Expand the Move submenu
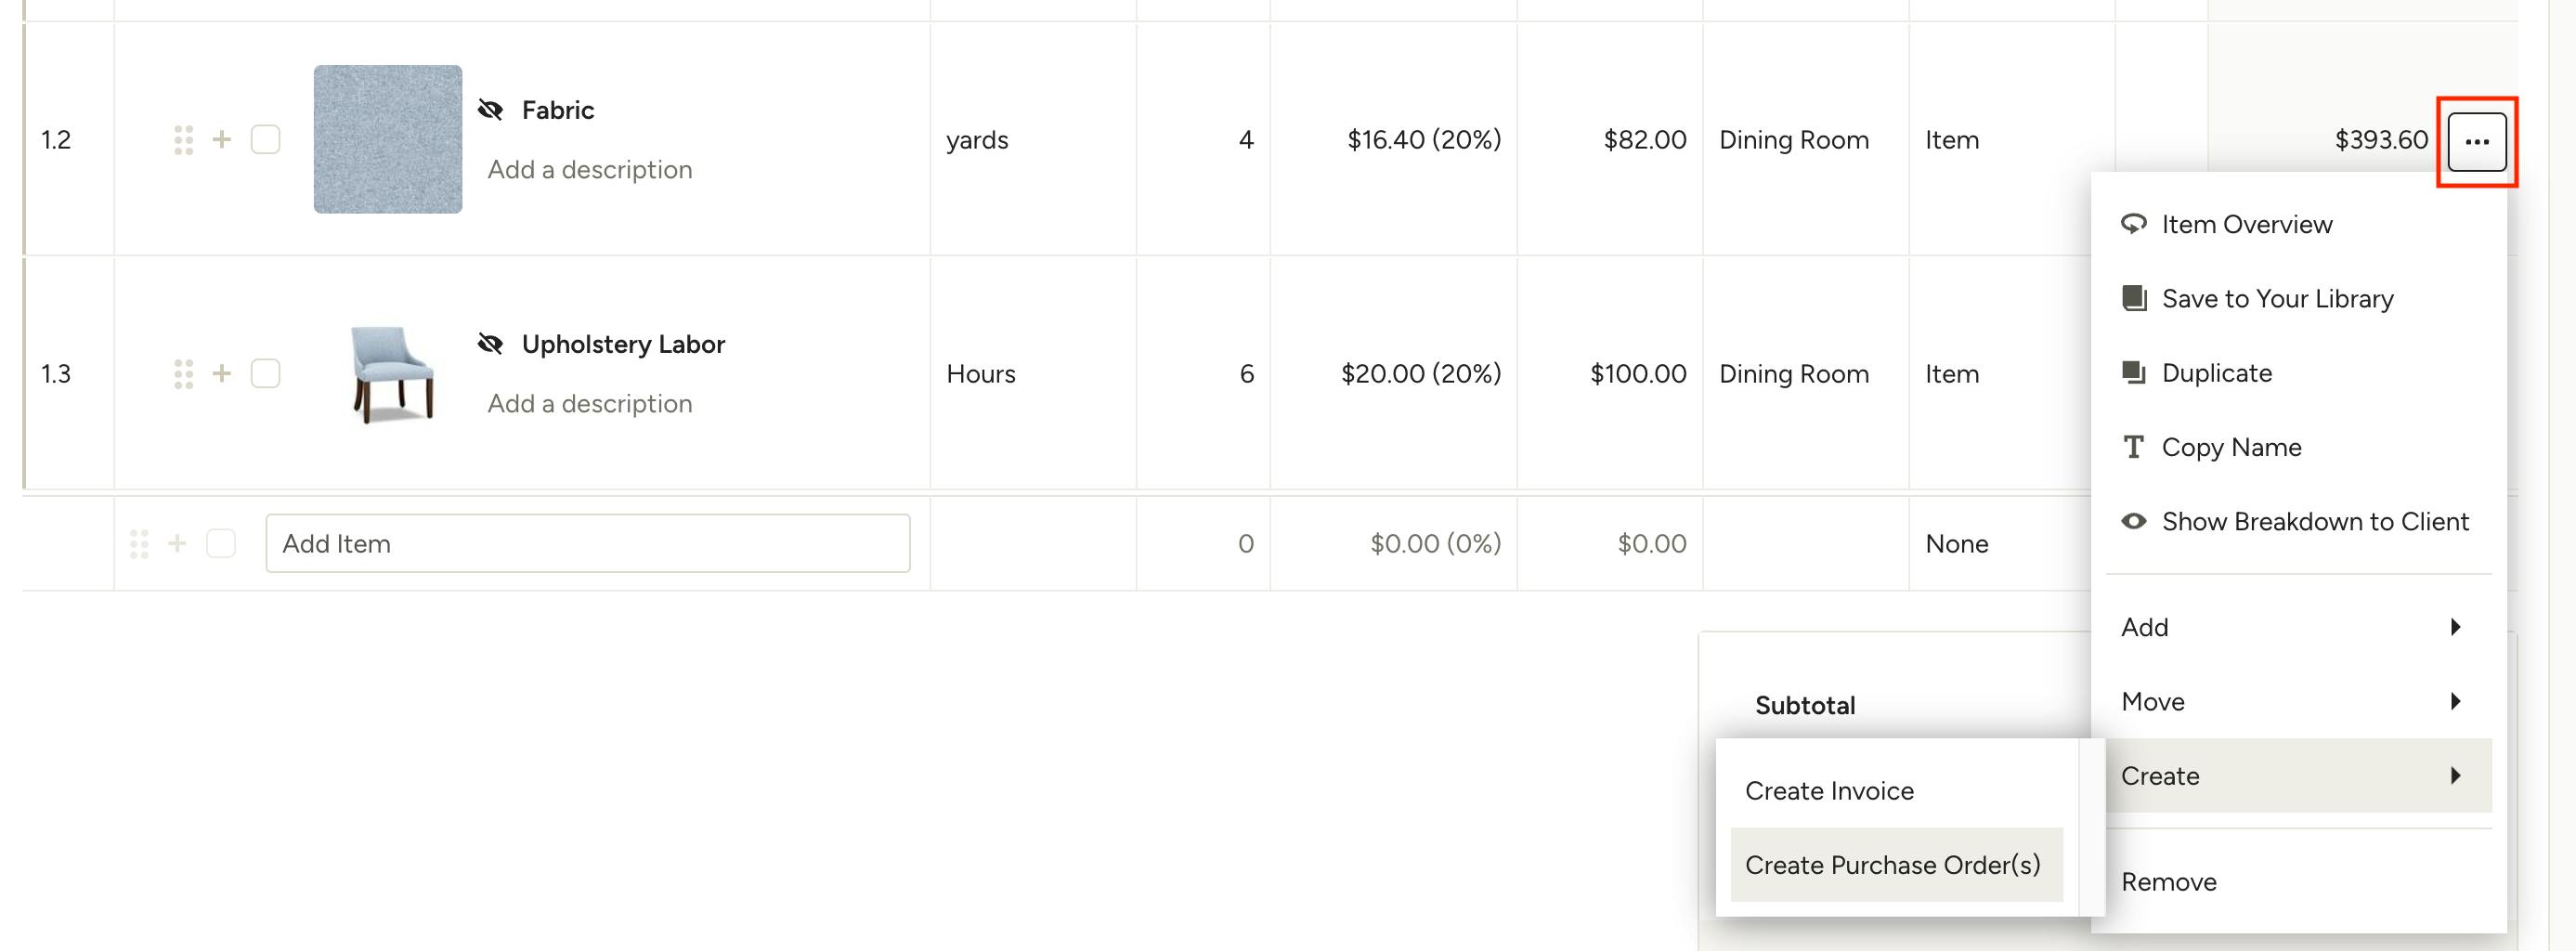The image size is (2576, 951). point(2455,701)
